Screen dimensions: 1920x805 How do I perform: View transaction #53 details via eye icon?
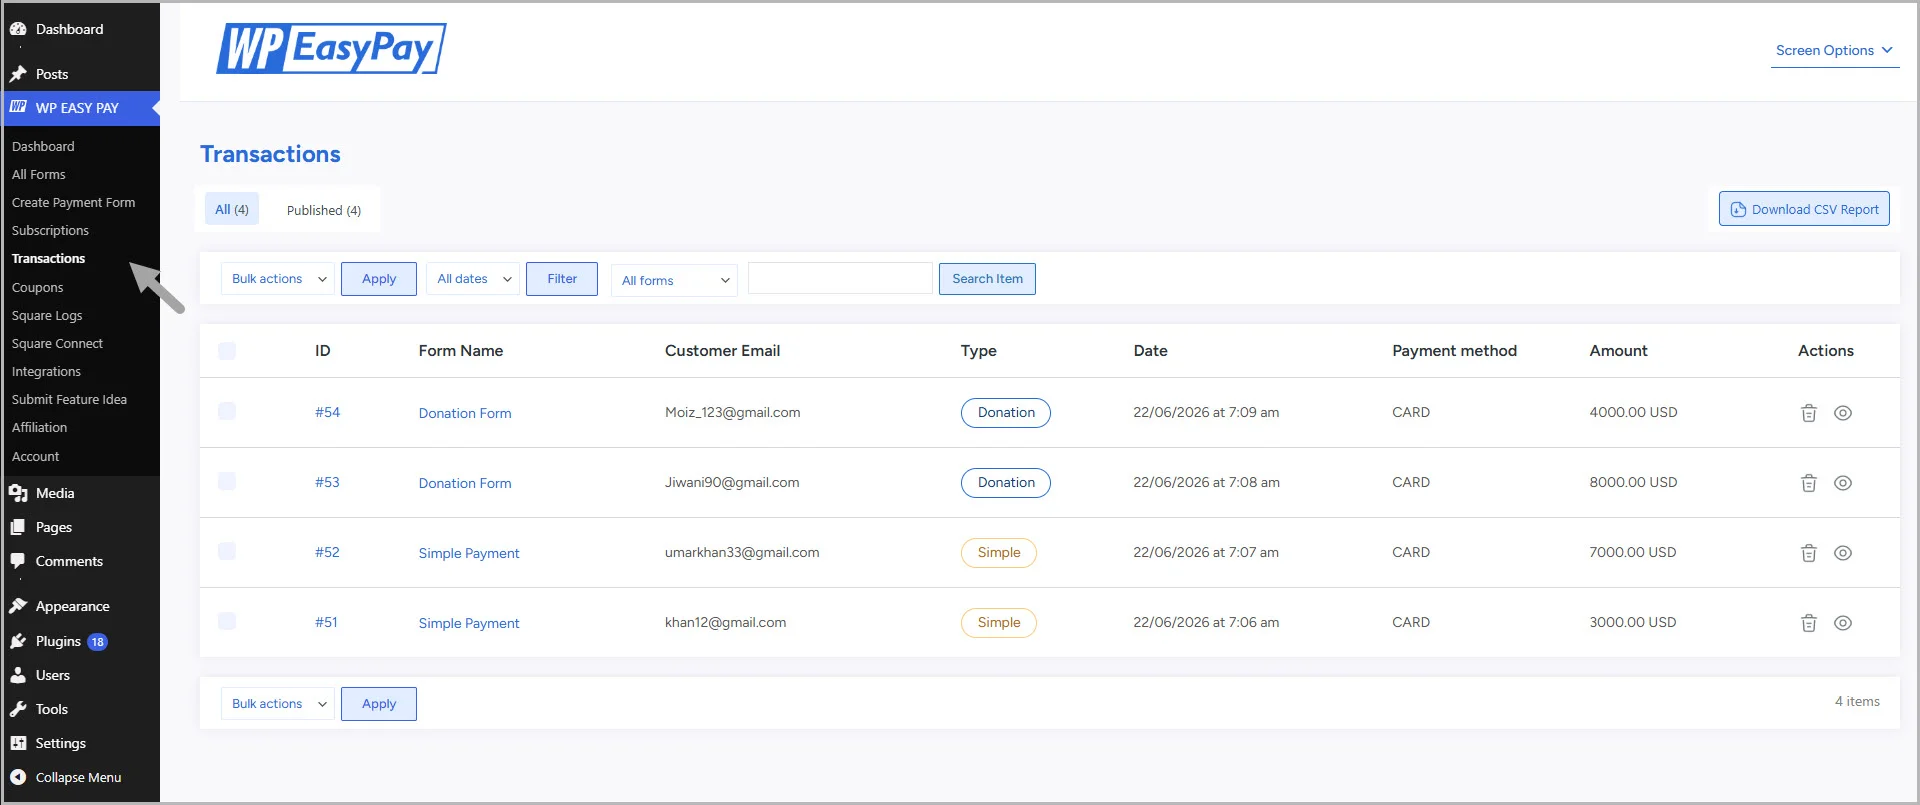[1843, 483]
